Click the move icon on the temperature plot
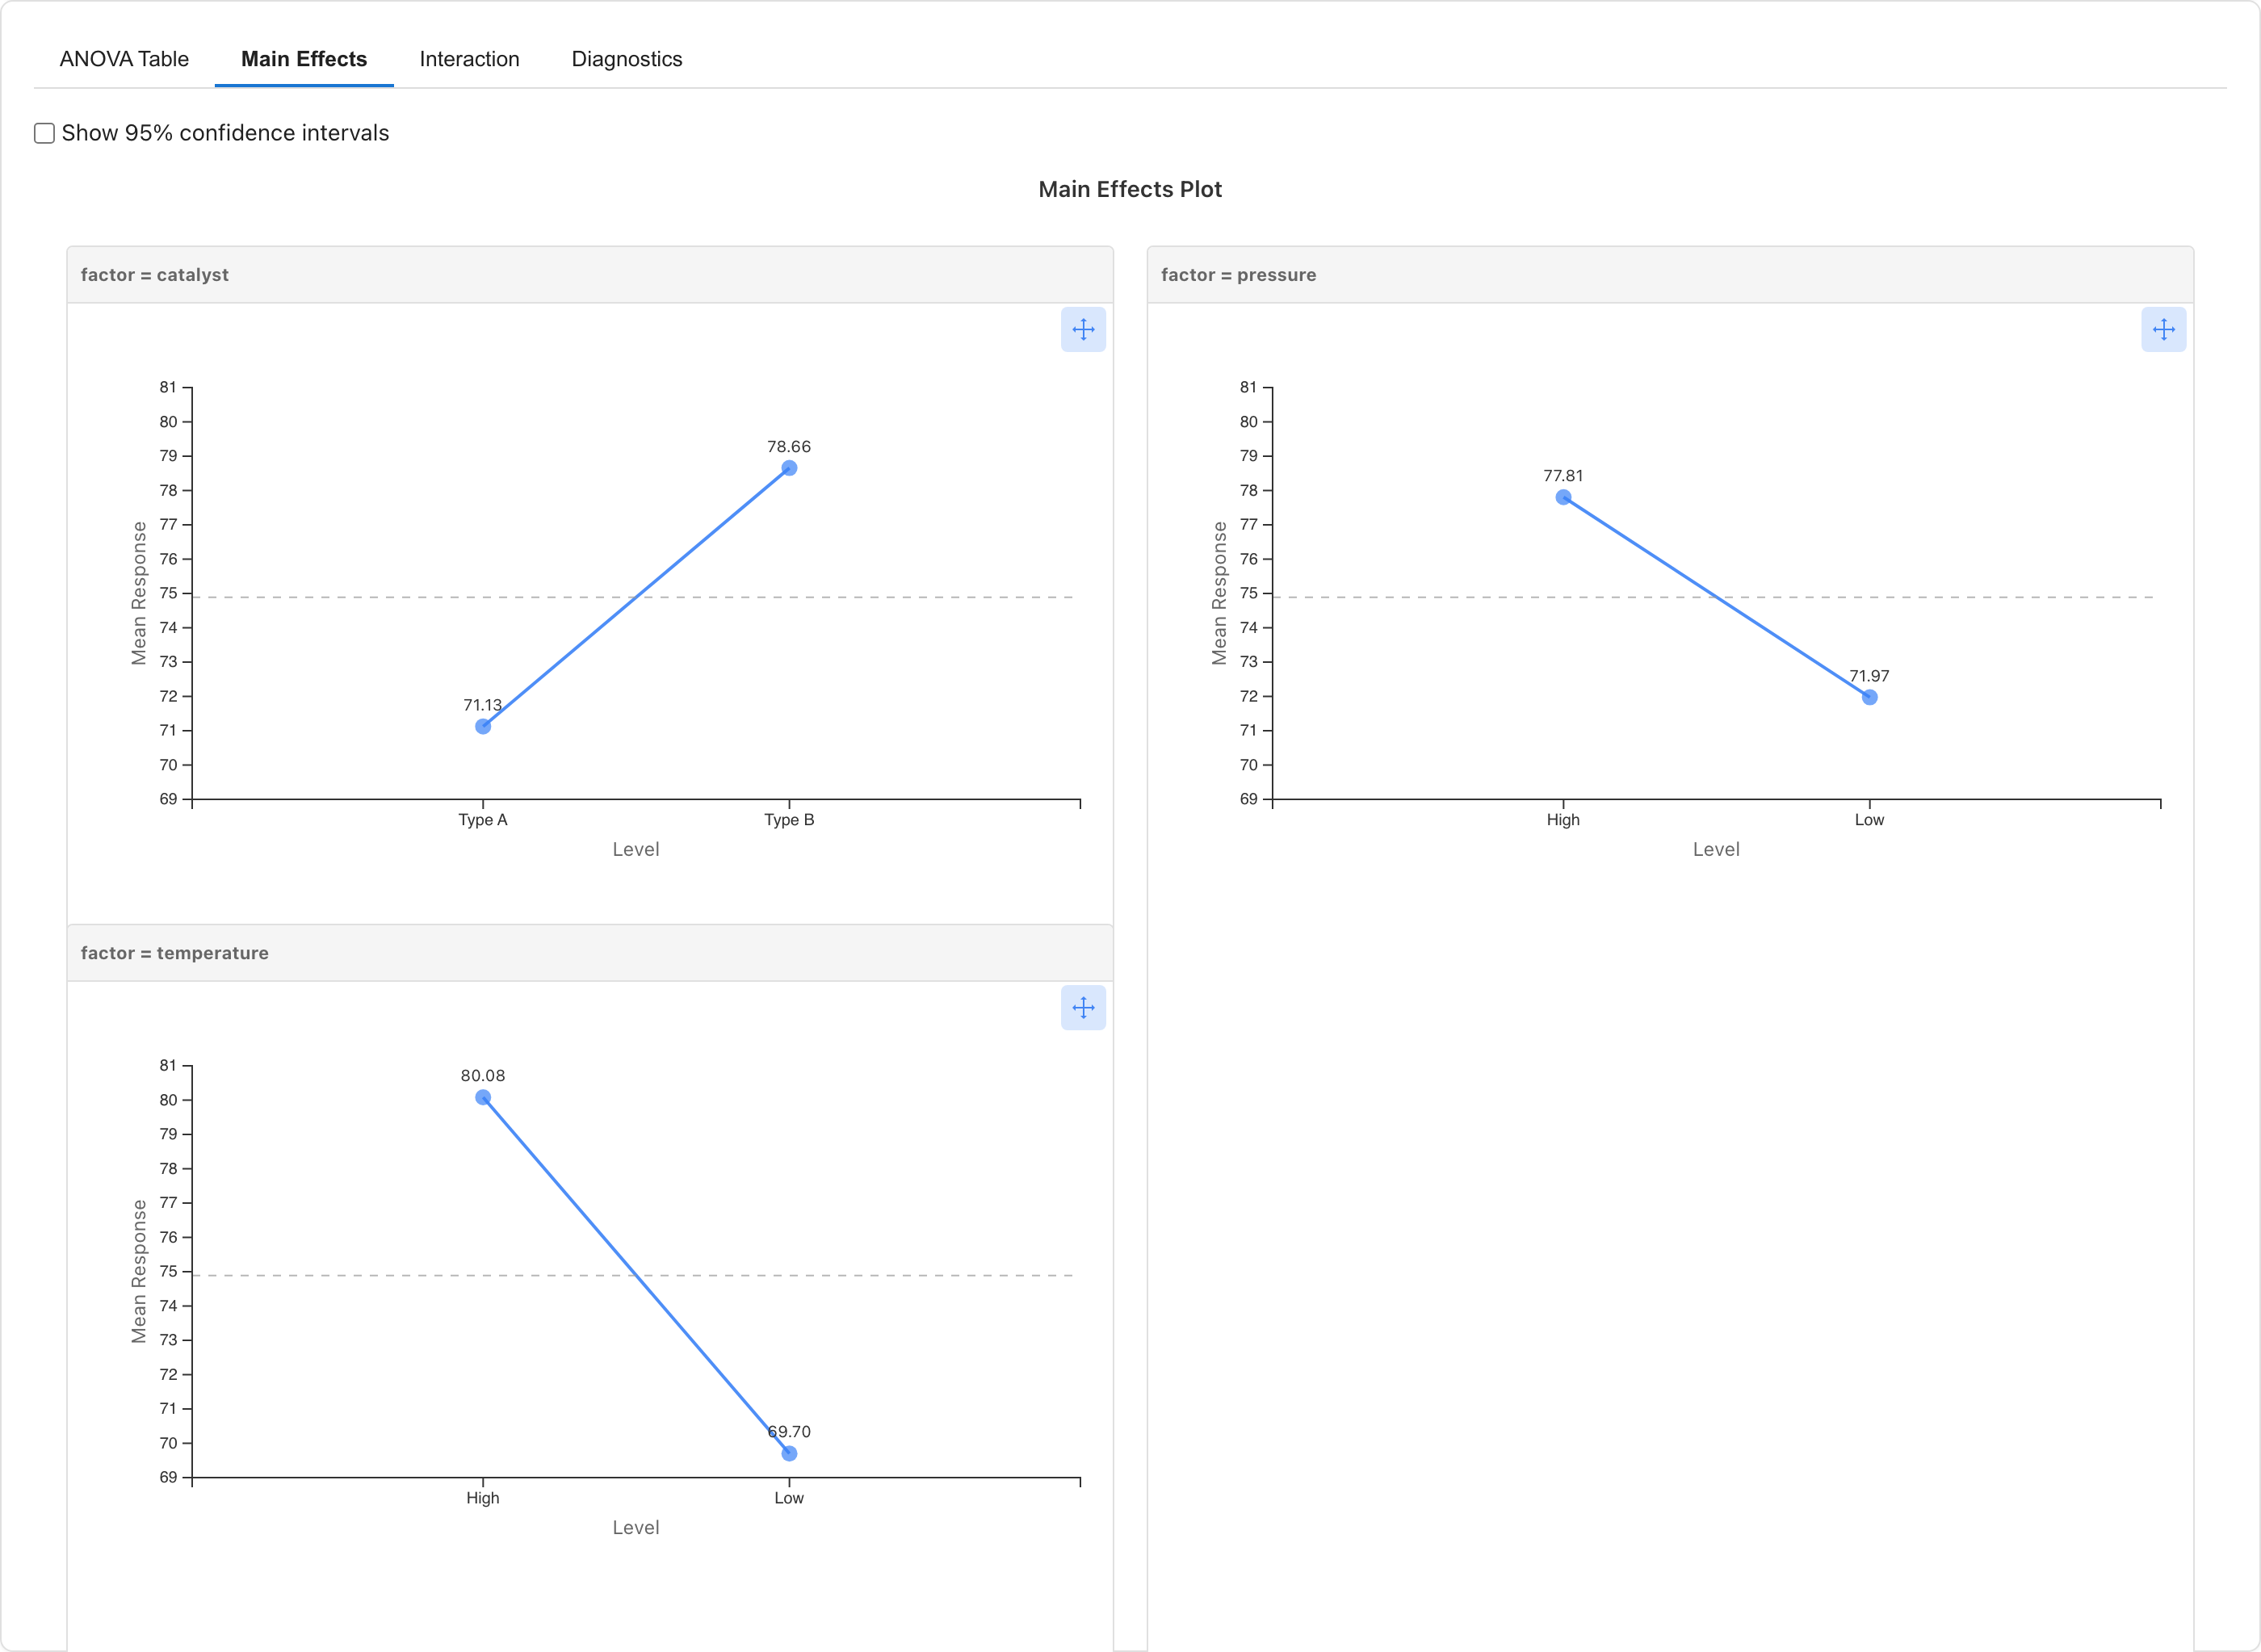 [x=1083, y=1008]
